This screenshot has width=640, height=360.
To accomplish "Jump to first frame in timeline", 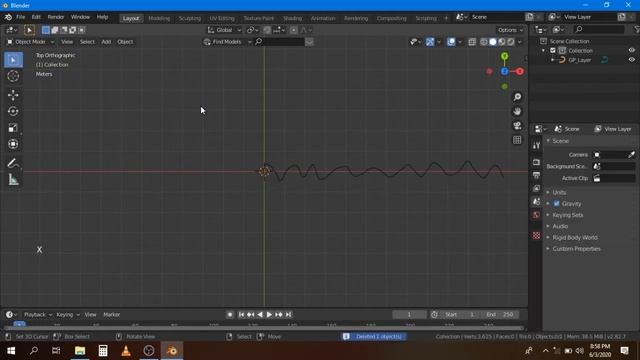I will click(241, 314).
